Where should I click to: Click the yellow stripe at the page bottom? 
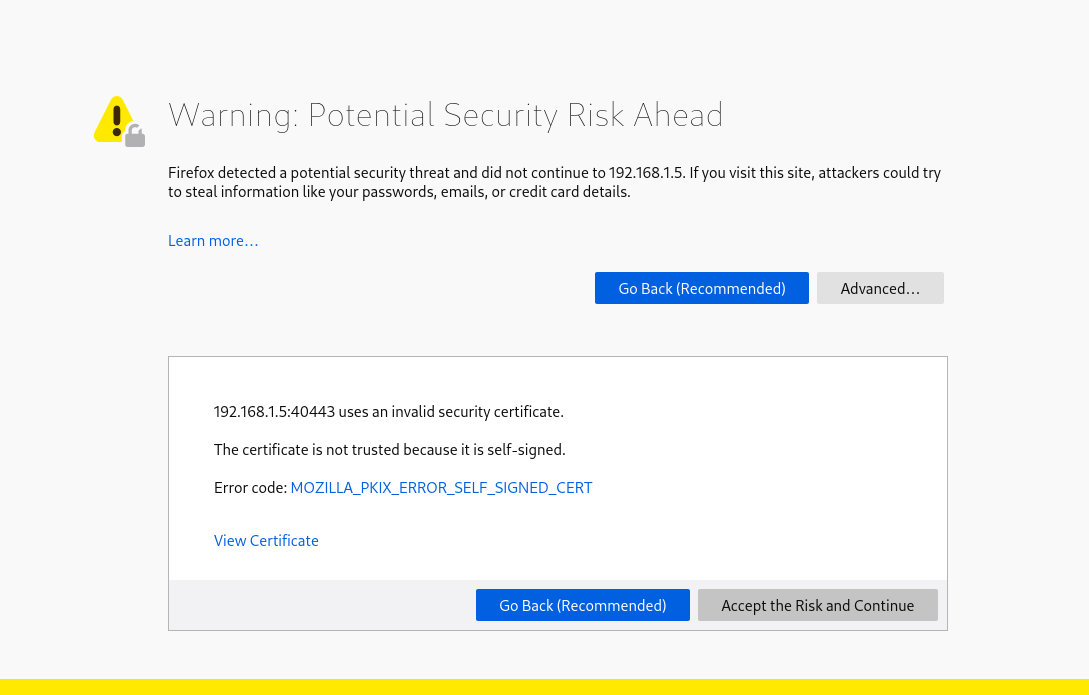(x=544, y=687)
